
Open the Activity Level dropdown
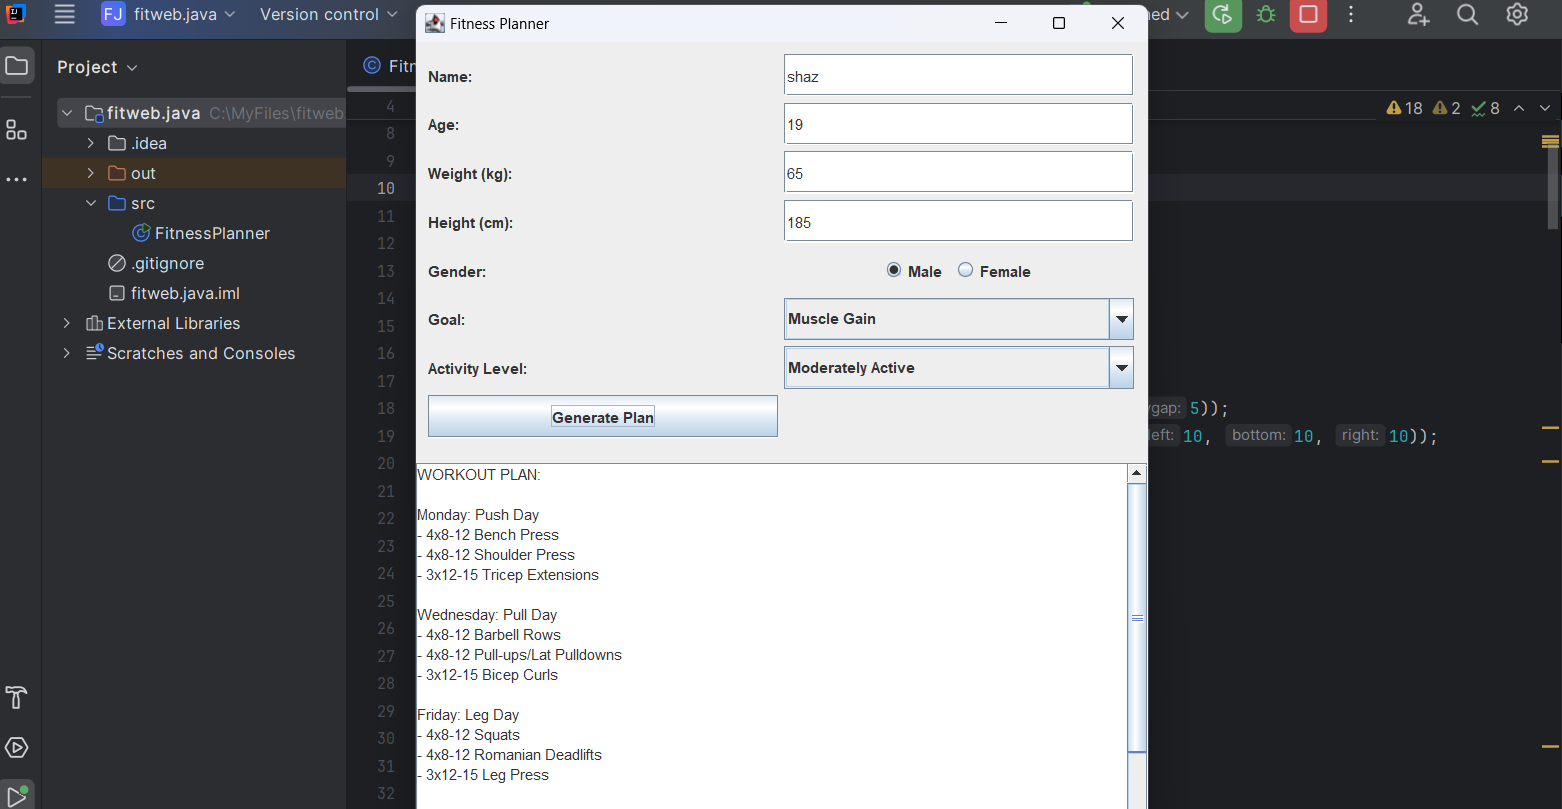(958, 368)
